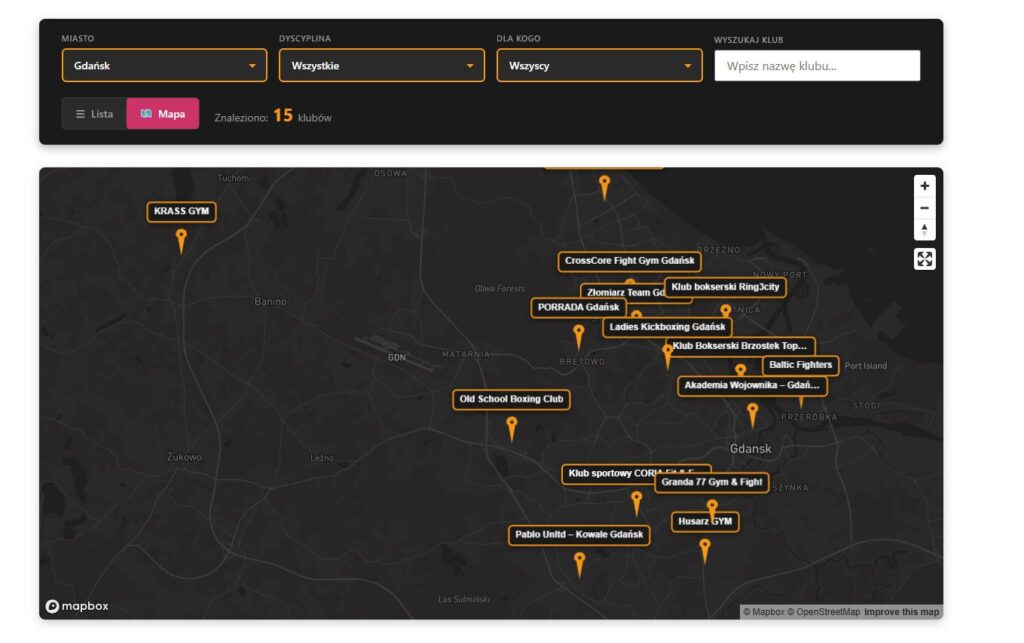The image size is (1024, 643).
Task: Click the KRASS GYM map pin
Action: pos(181,240)
